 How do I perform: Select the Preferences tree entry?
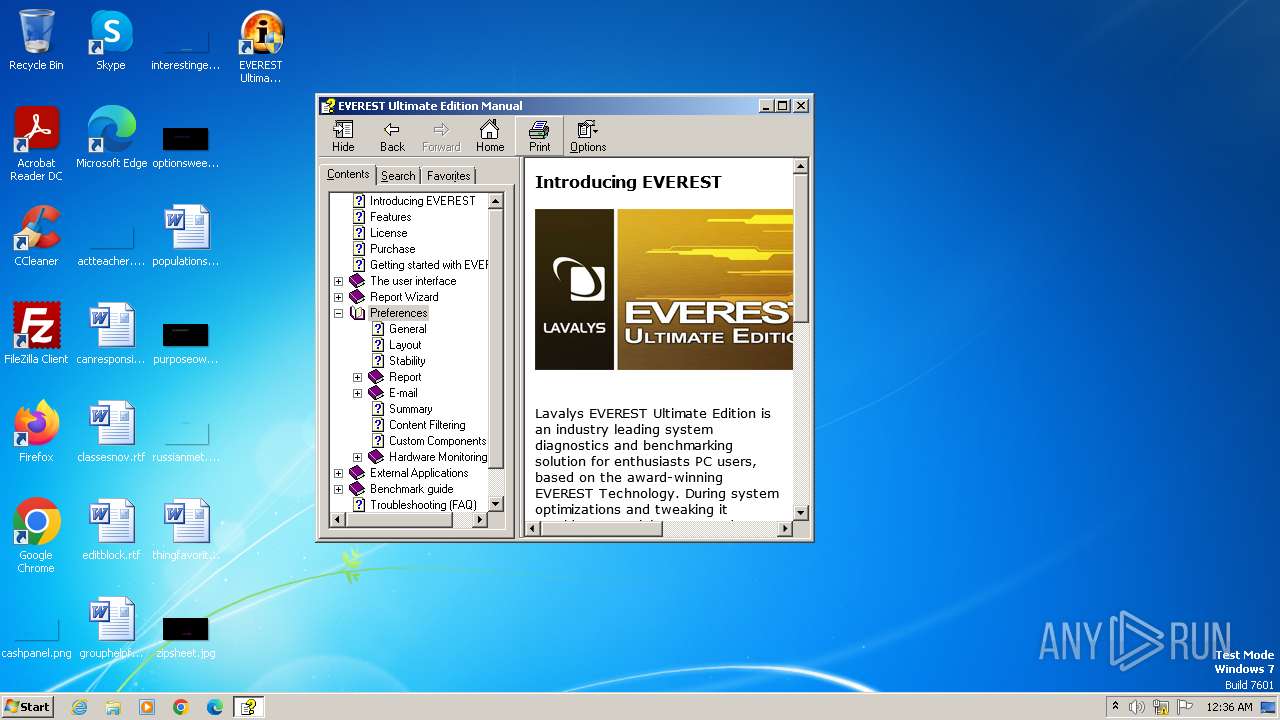click(x=398, y=313)
